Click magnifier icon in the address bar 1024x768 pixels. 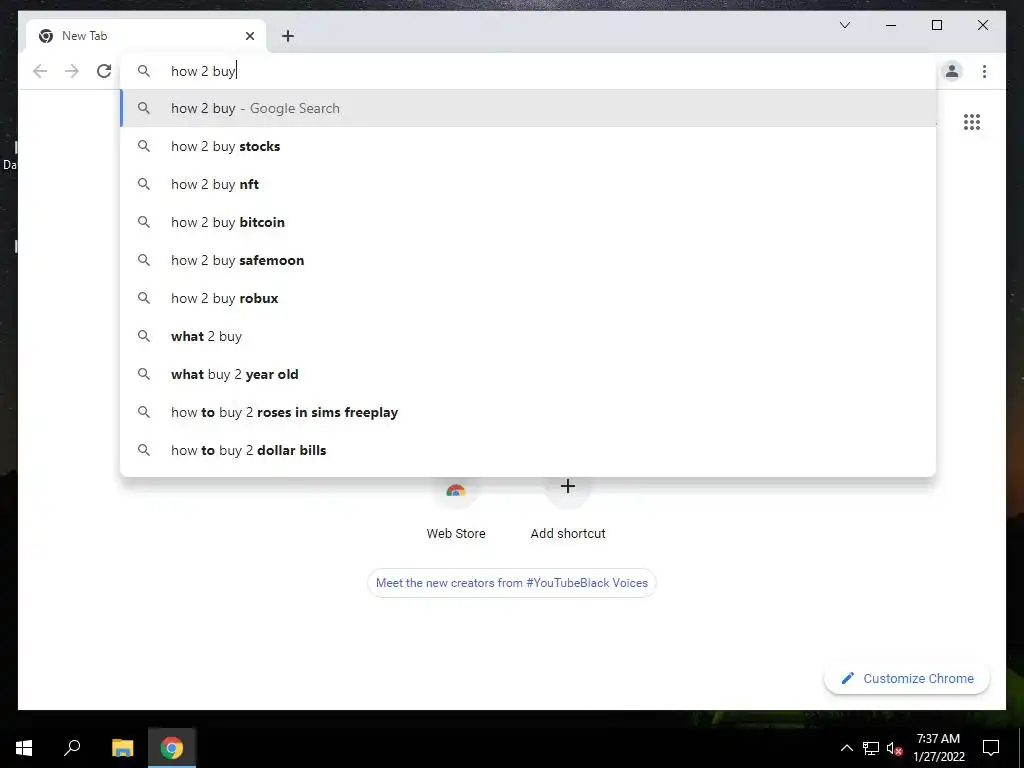(x=144, y=71)
